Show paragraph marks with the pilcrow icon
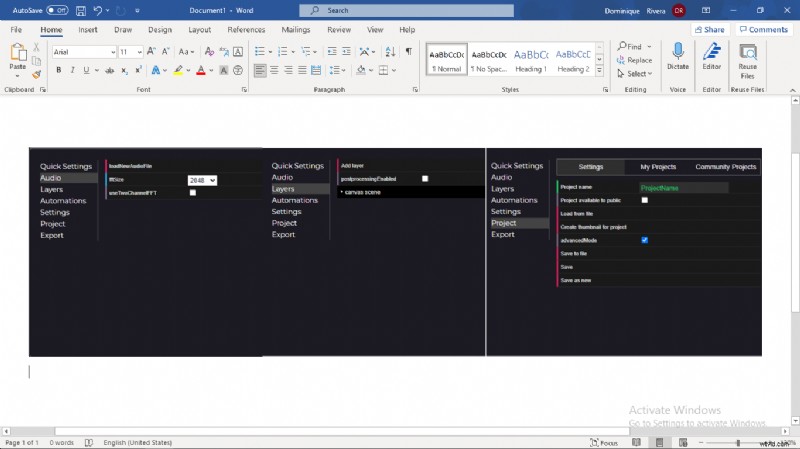 coord(380,51)
